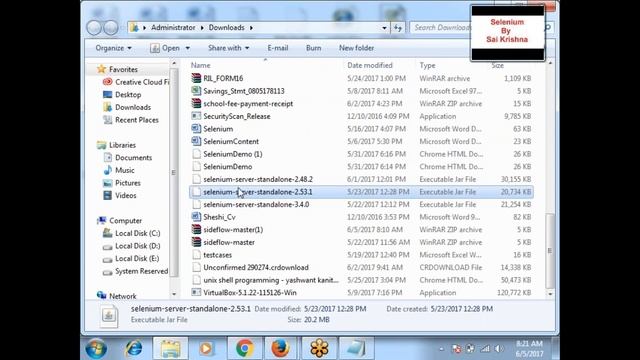
Task: Open the address bar history dropdown
Action: pyautogui.click(x=384, y=28)
